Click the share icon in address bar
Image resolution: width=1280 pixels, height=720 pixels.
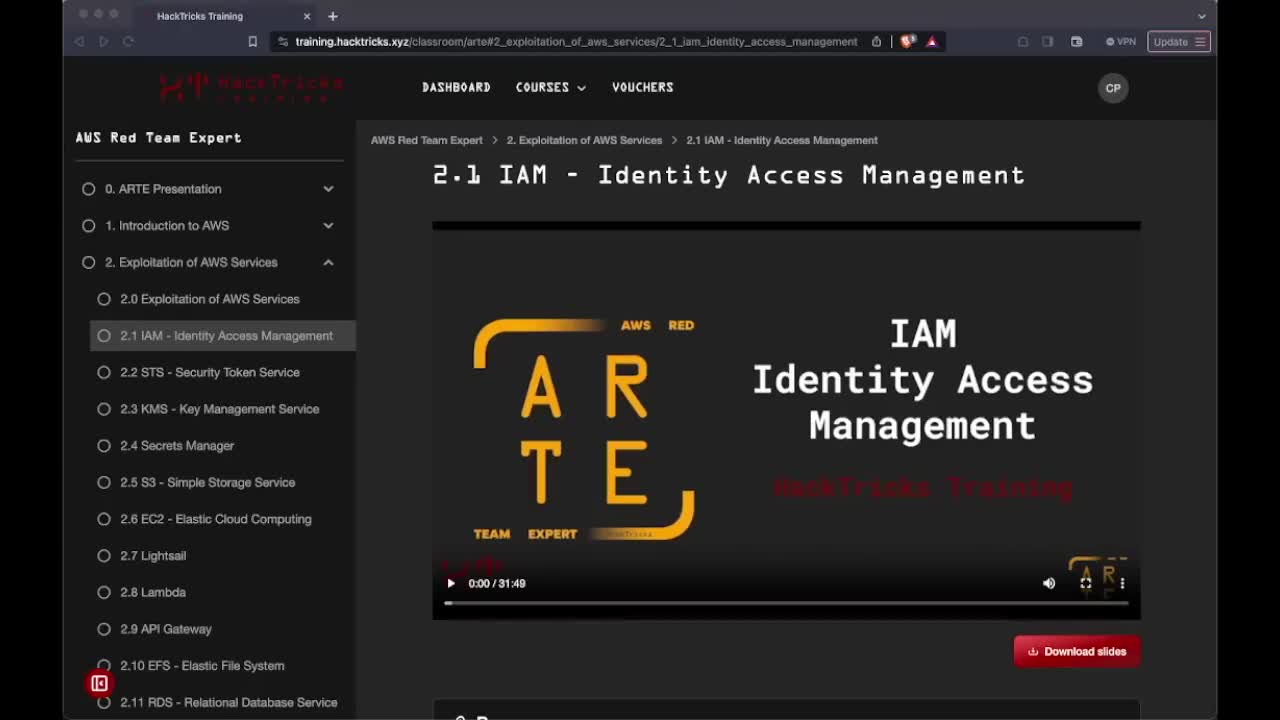pyautogui.click(x=876, y=42)
